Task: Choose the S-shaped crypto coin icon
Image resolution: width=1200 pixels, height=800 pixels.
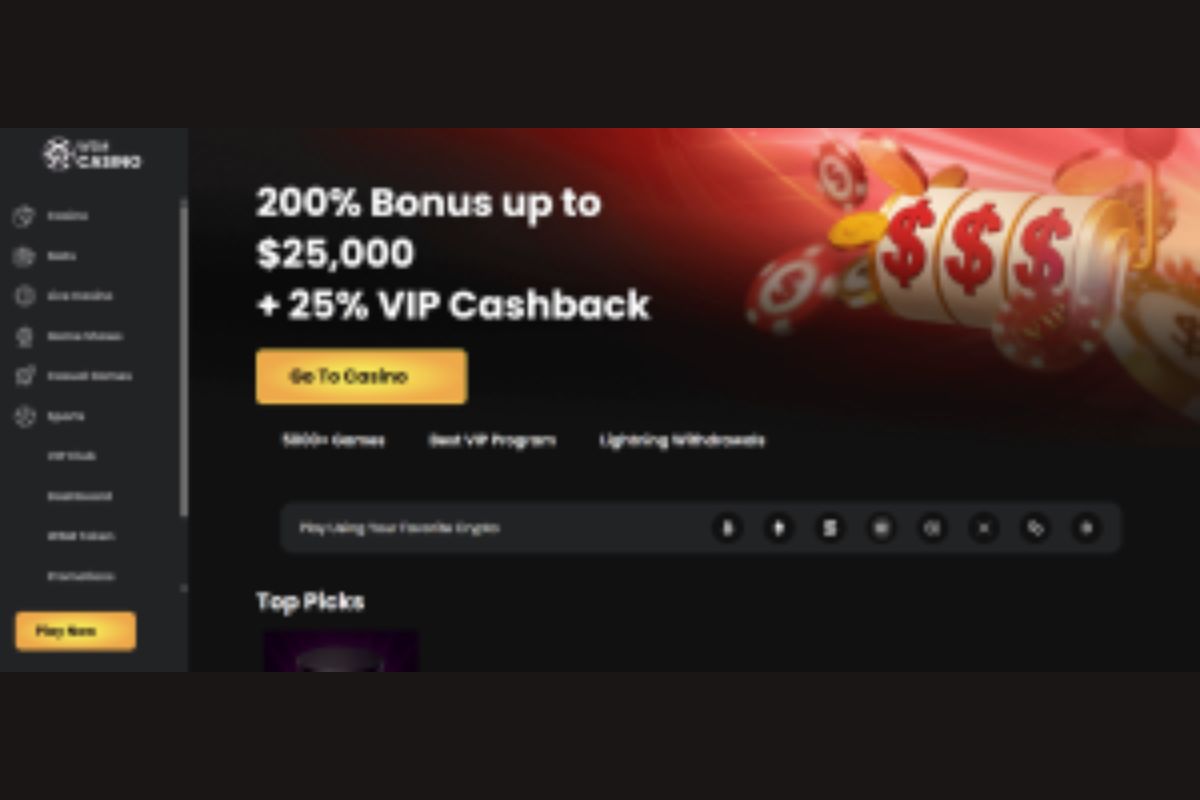Action: 830,528
